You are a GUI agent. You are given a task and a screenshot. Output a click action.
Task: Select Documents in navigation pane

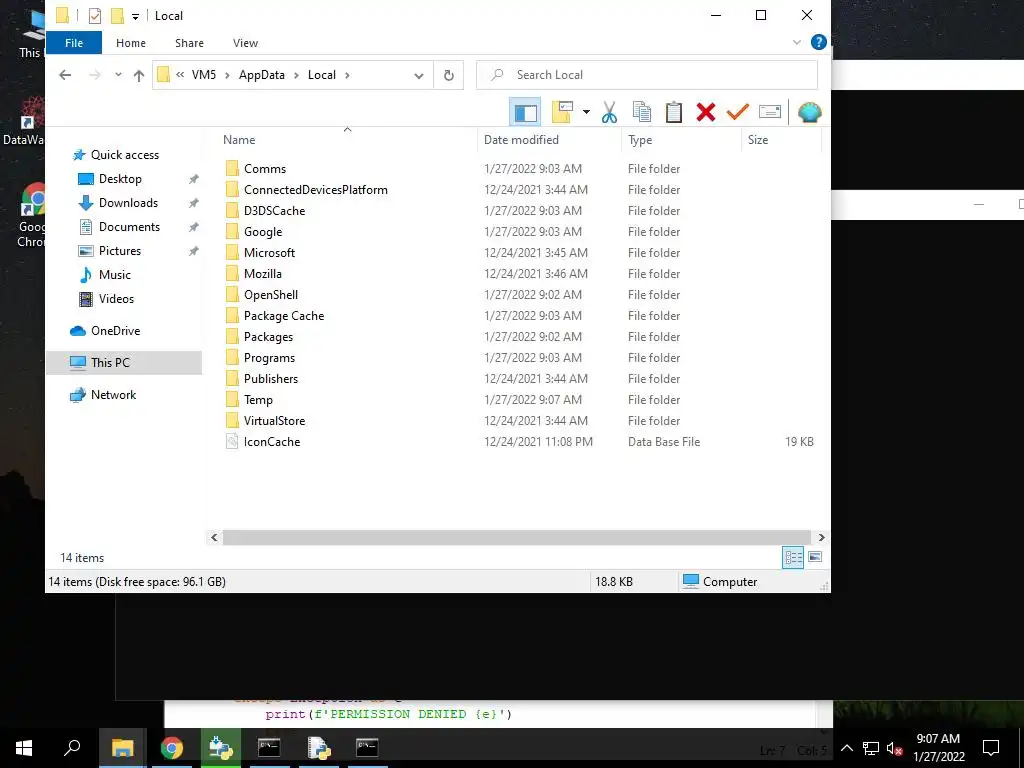129,227
